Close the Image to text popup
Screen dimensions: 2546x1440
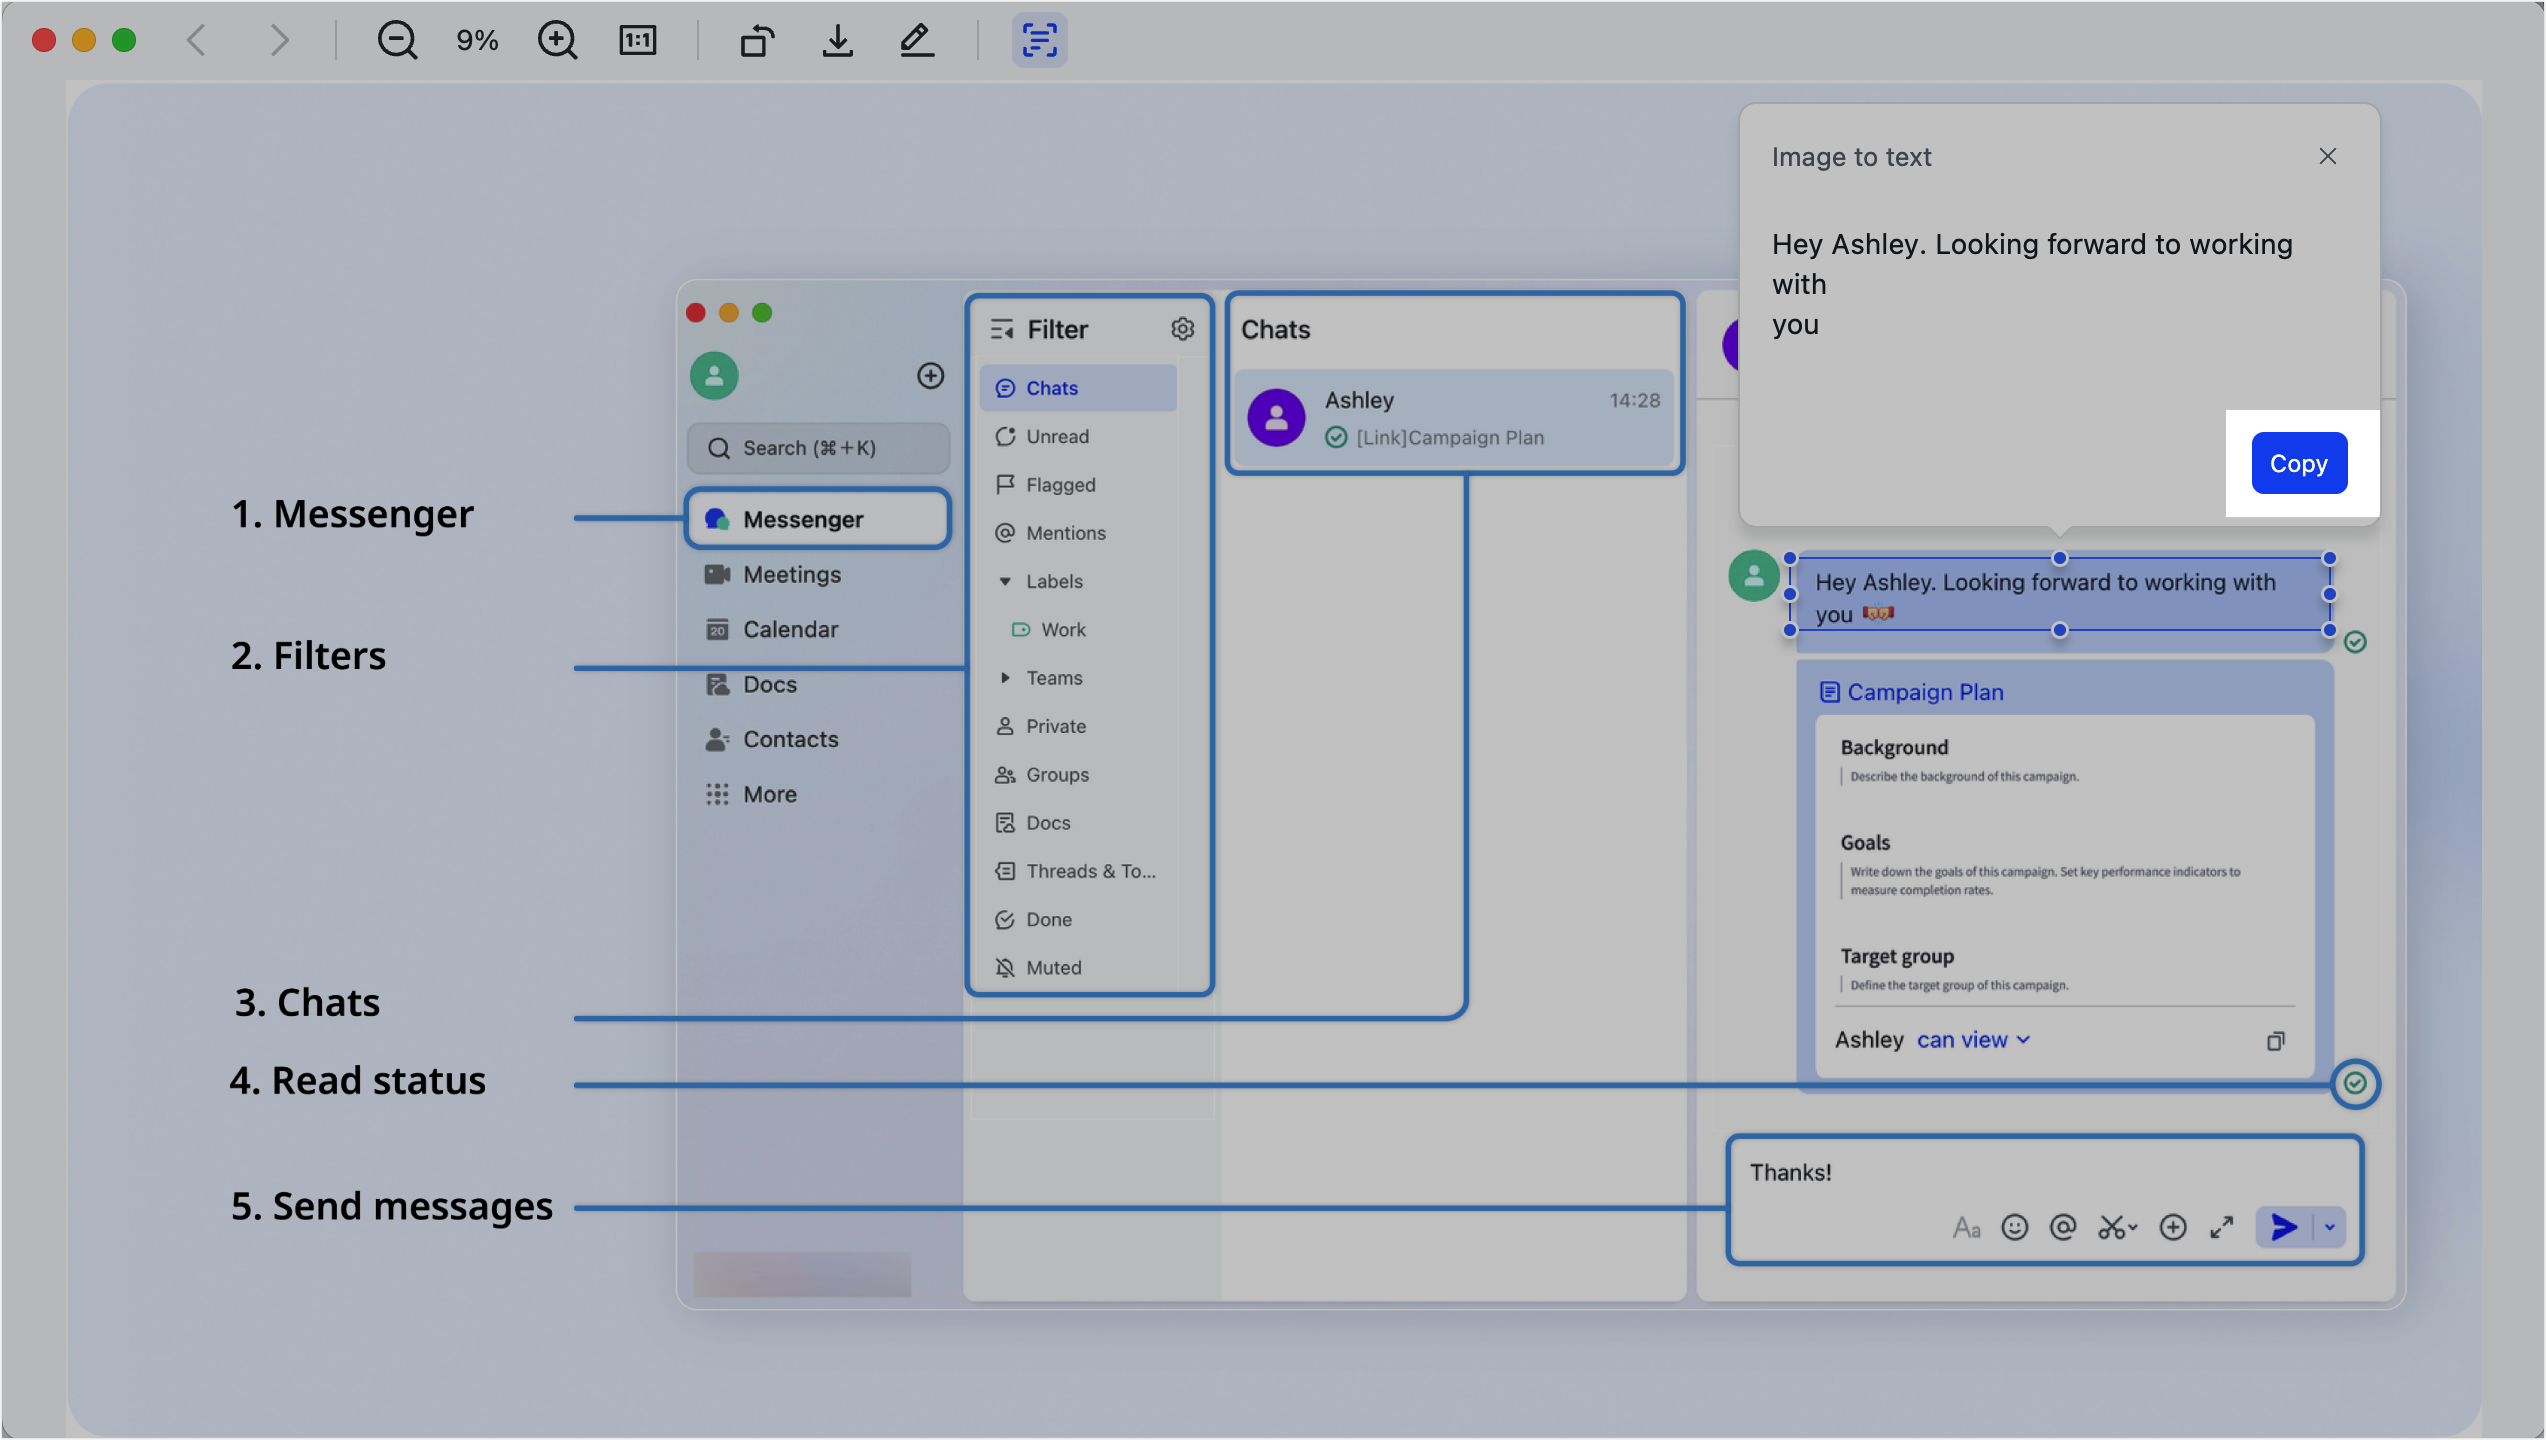coord(2327,156)
